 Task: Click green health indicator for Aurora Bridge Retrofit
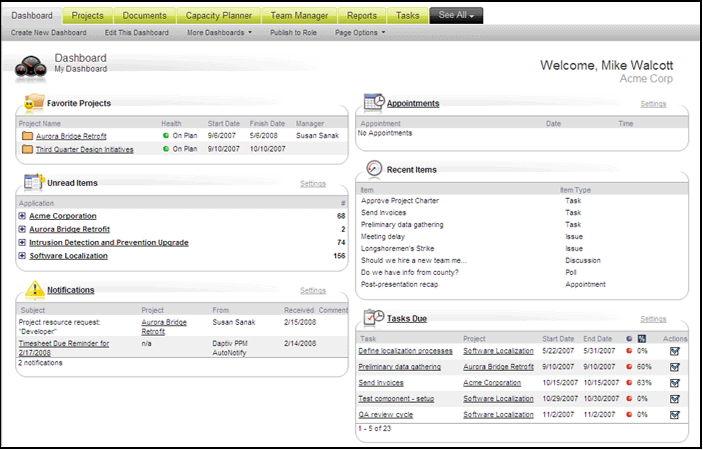tap(166, 135)
